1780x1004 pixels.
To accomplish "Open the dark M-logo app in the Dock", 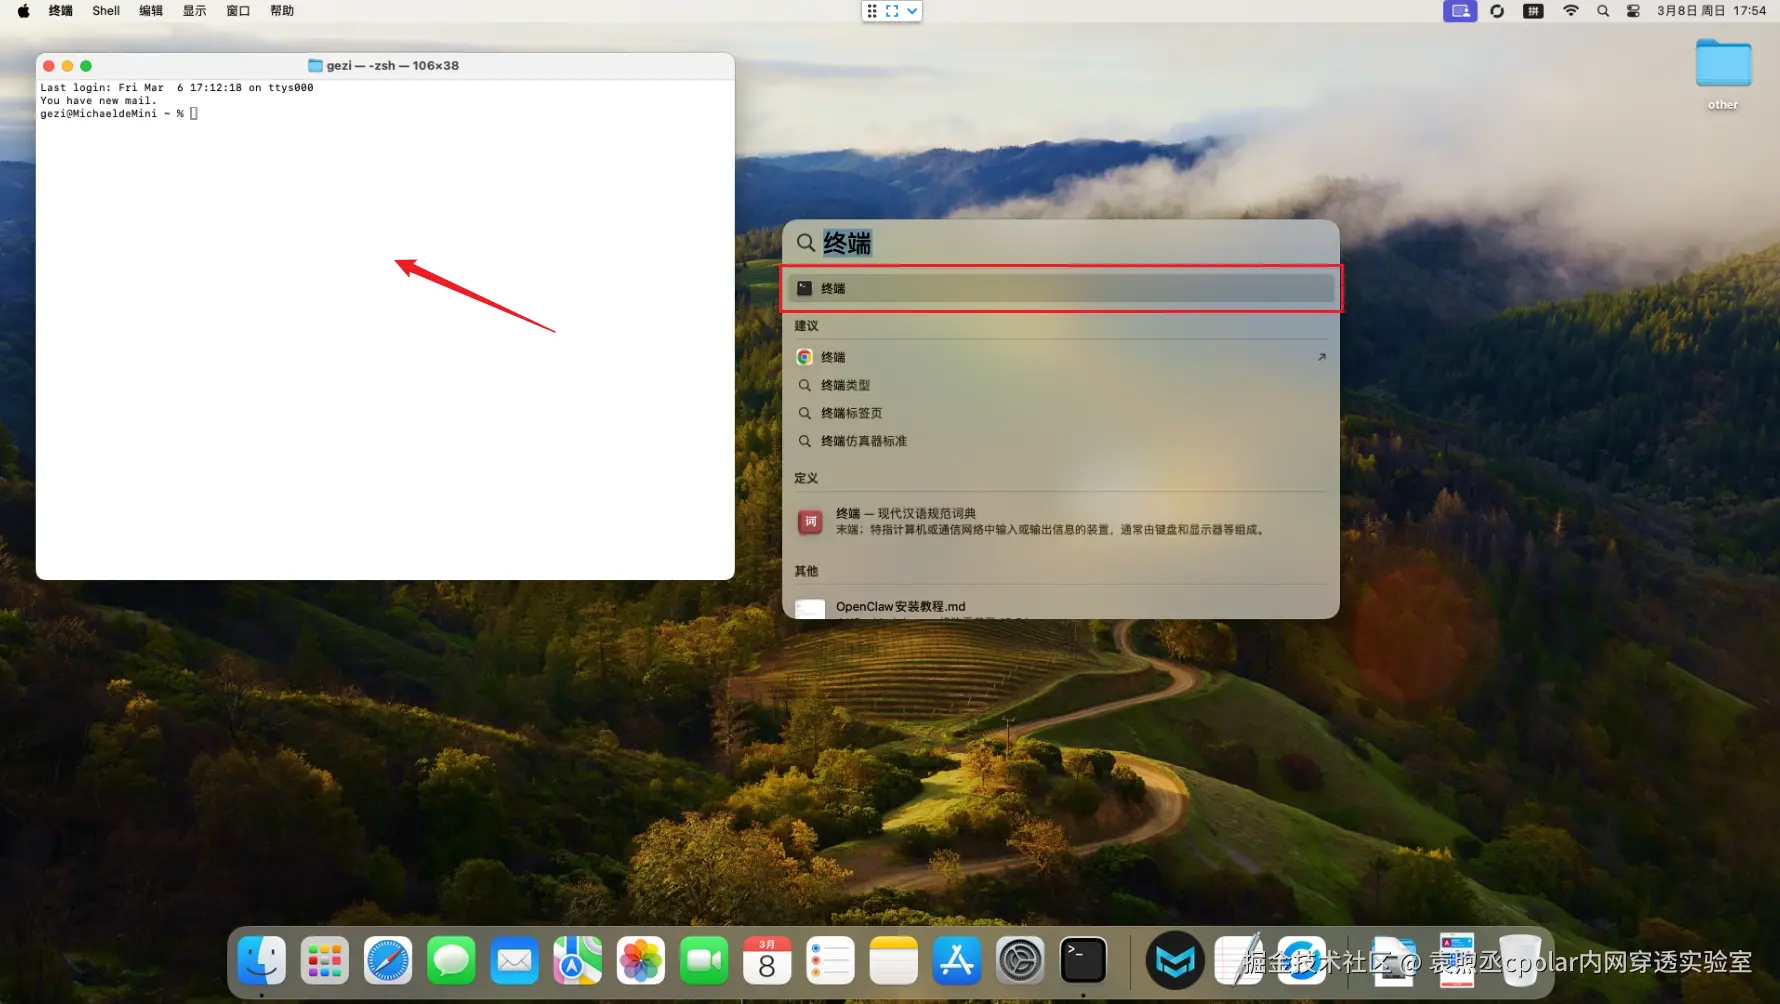I will point(1175,961).
